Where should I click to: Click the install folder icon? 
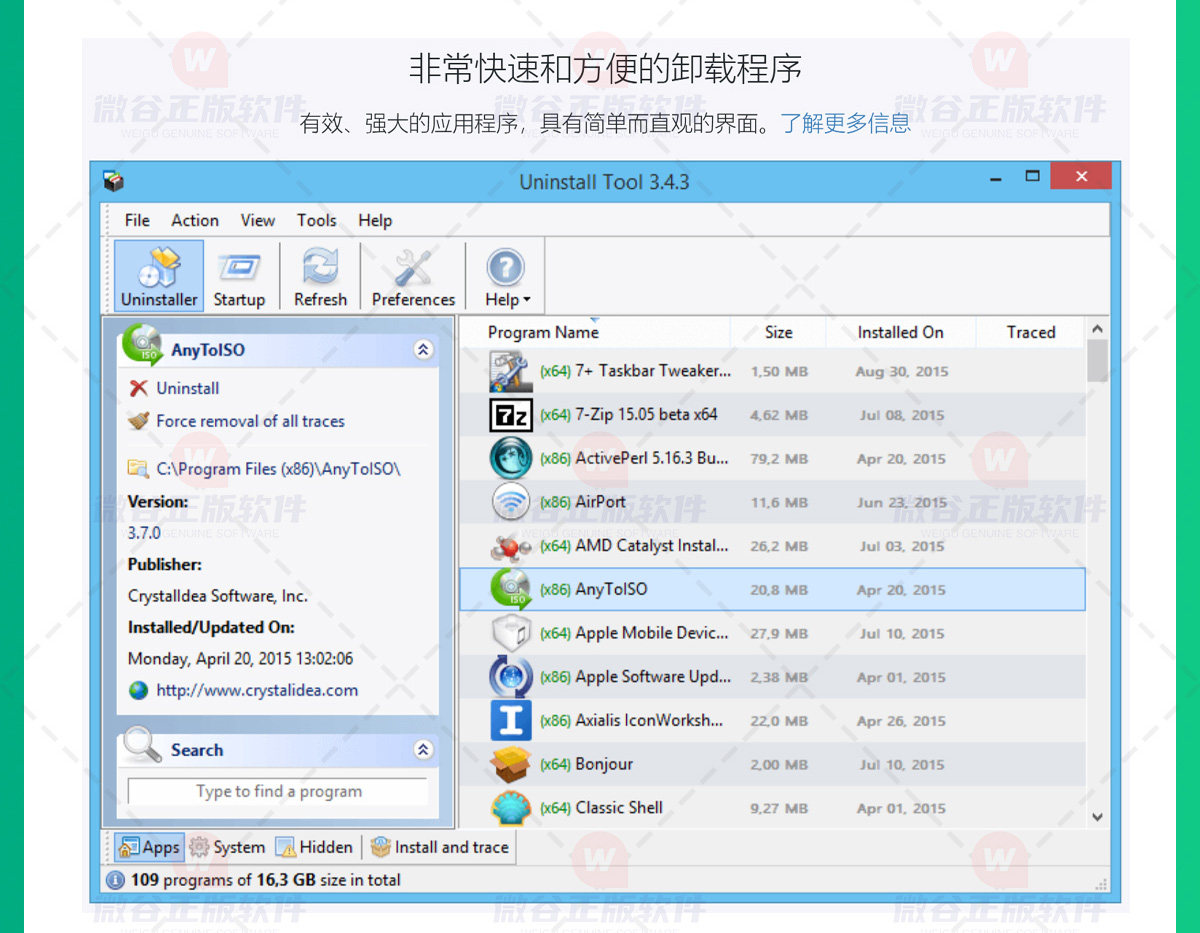[x=138, y=468]
